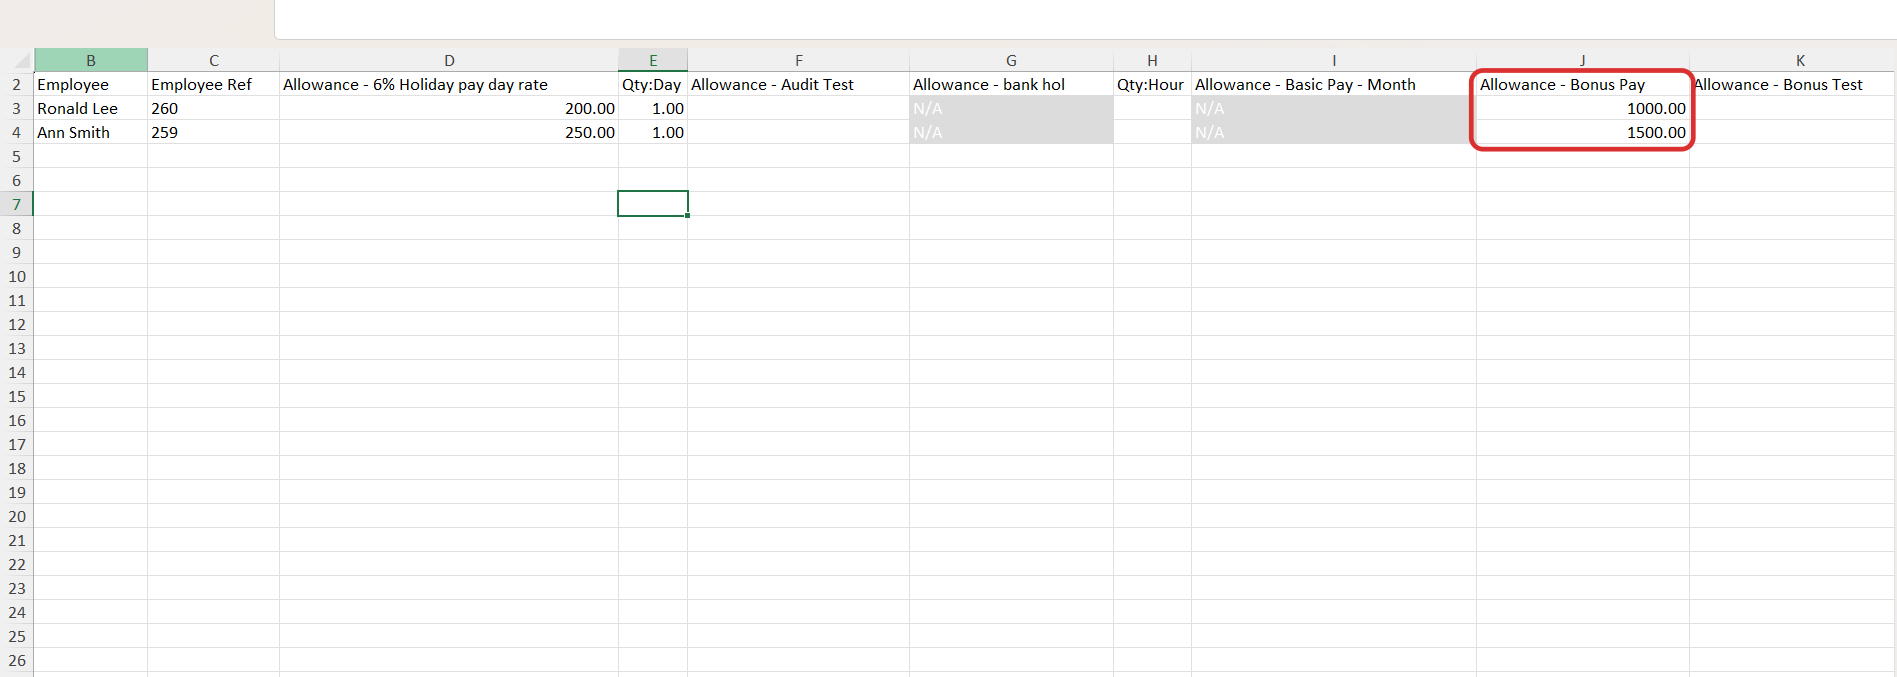Image resolution: width=1897 pixels, height=677 pixels.
Task: Select row 3 header
Action: pyautogui.click(x=17, y=108)
